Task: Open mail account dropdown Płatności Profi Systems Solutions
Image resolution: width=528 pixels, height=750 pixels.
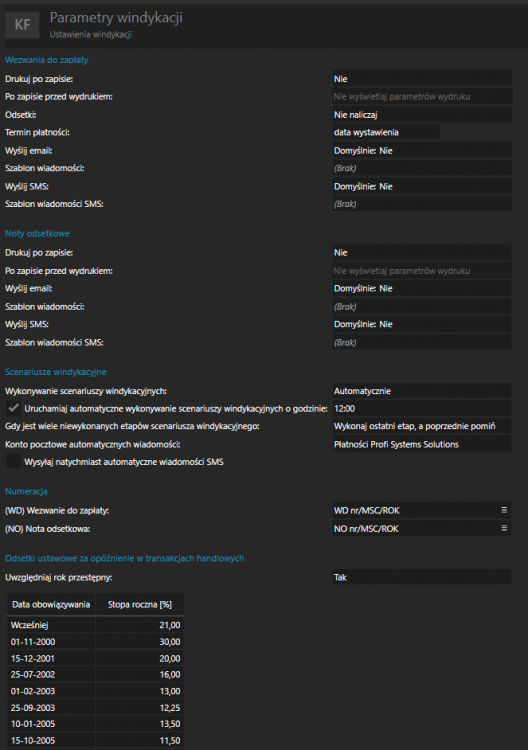Action: tap(422, 444)
